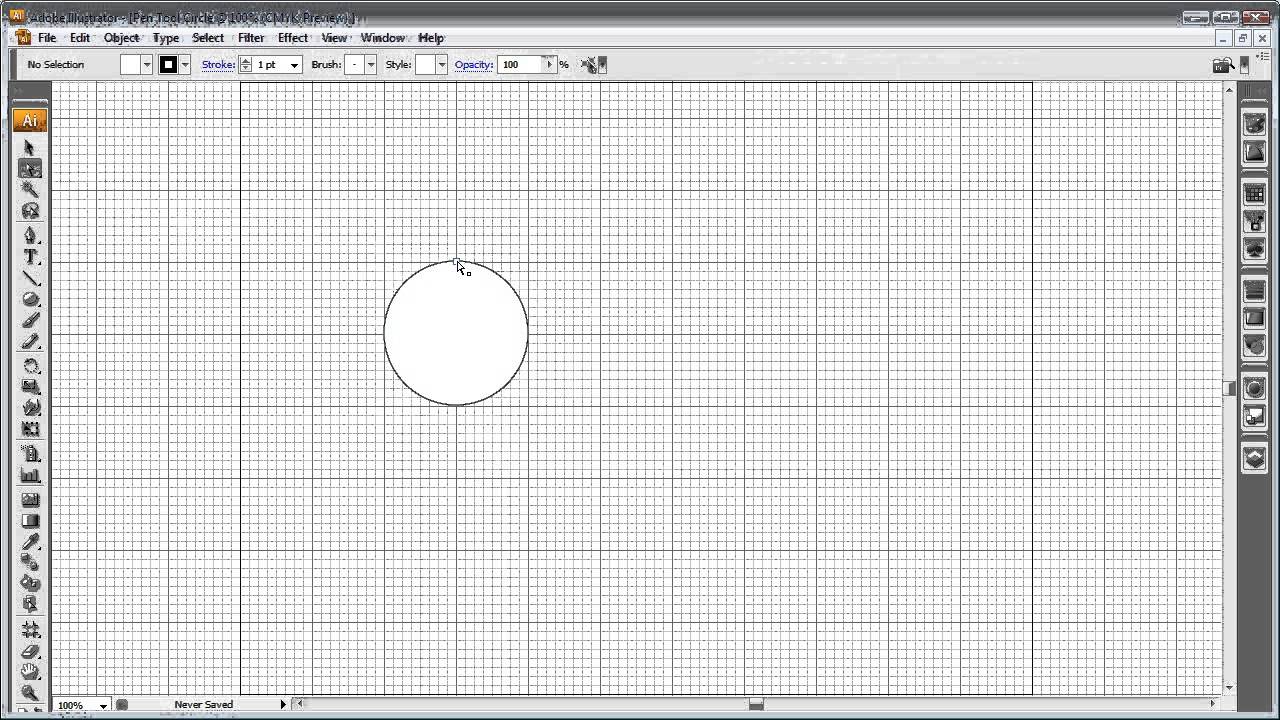Select the Blend tool
Viewport: 1280px width, 720px height.
(x=30, y=563)
